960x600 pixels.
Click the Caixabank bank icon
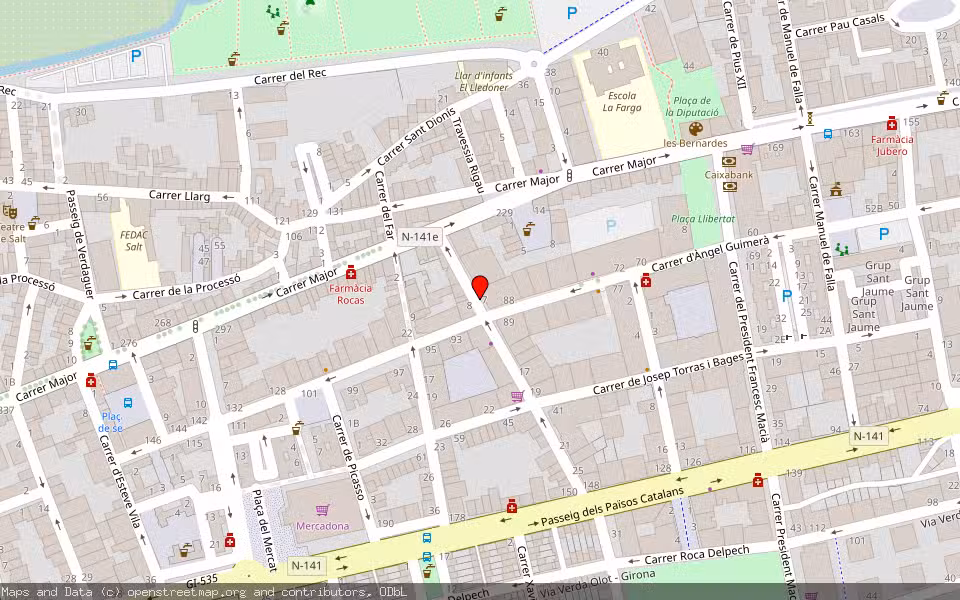pos(728,162)
